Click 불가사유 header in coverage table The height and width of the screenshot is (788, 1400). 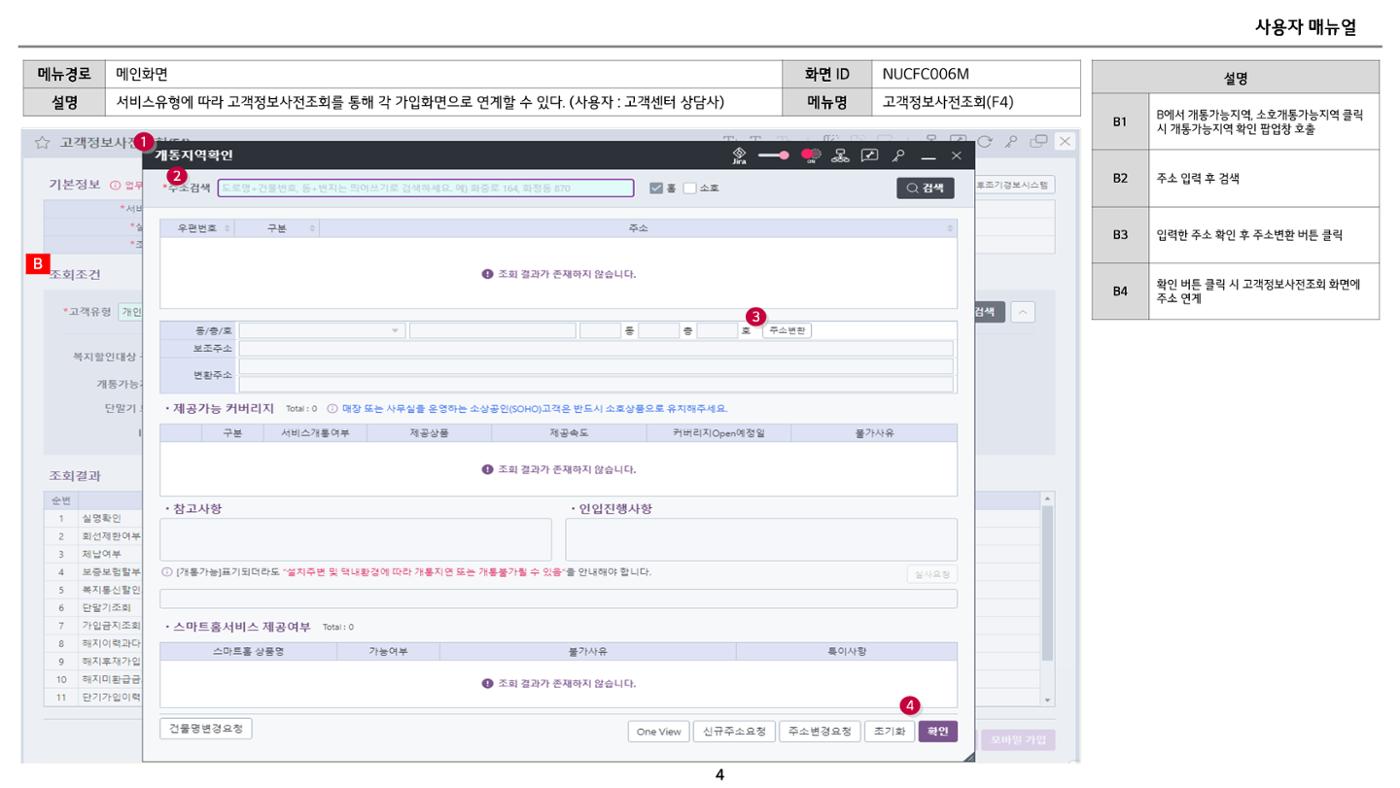coord(874,433)
